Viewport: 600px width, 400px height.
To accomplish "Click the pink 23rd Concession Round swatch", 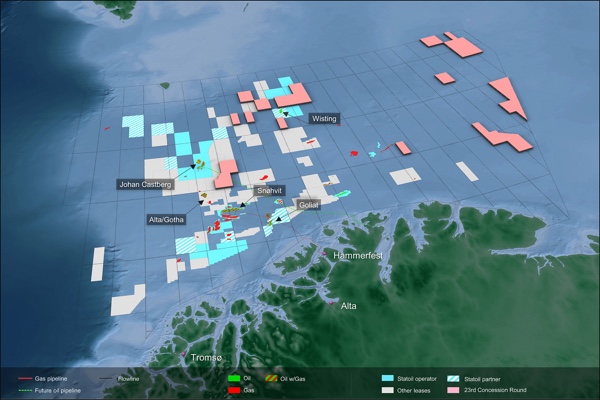I will [455, 390].
